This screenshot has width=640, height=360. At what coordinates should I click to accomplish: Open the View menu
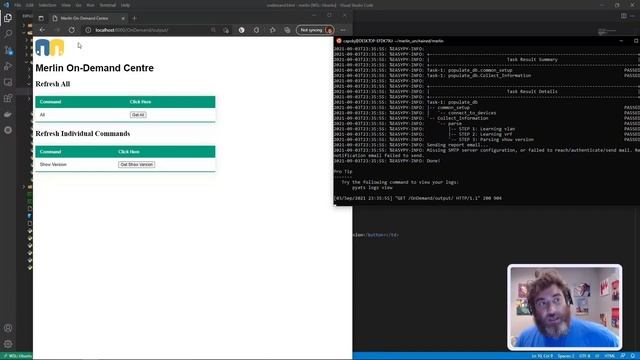click(x=66, y=5)
